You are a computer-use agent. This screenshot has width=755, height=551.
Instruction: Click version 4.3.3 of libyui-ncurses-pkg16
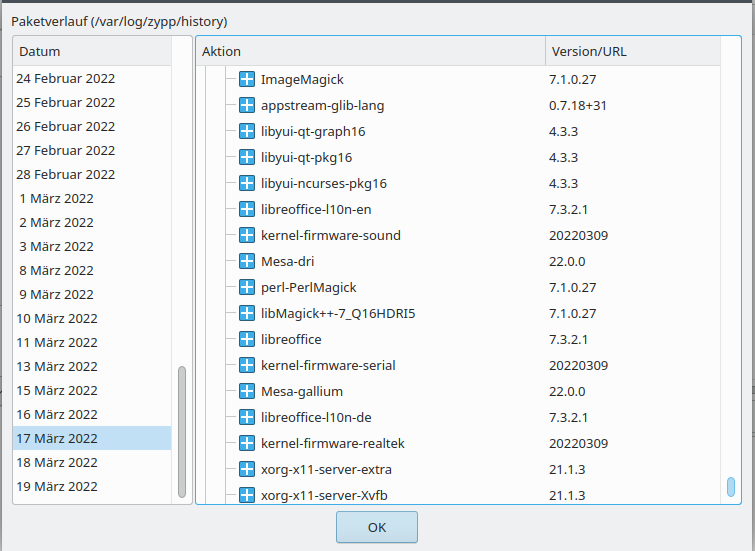563,184
